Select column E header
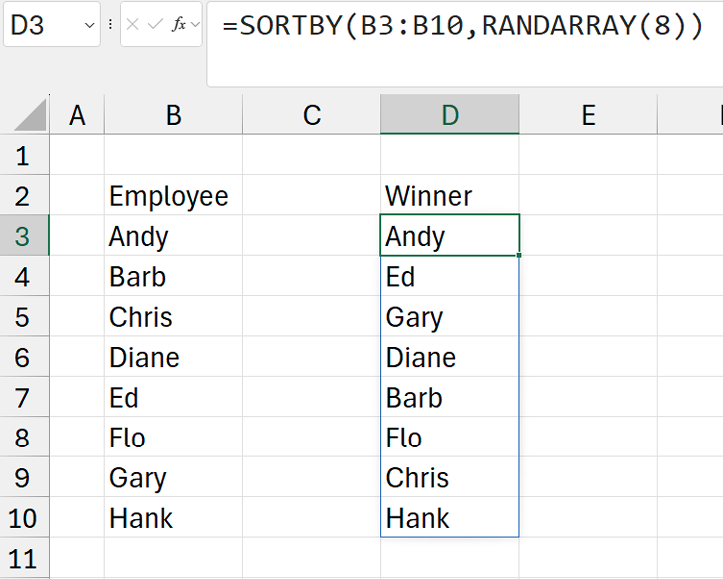 tap(588, 116)
